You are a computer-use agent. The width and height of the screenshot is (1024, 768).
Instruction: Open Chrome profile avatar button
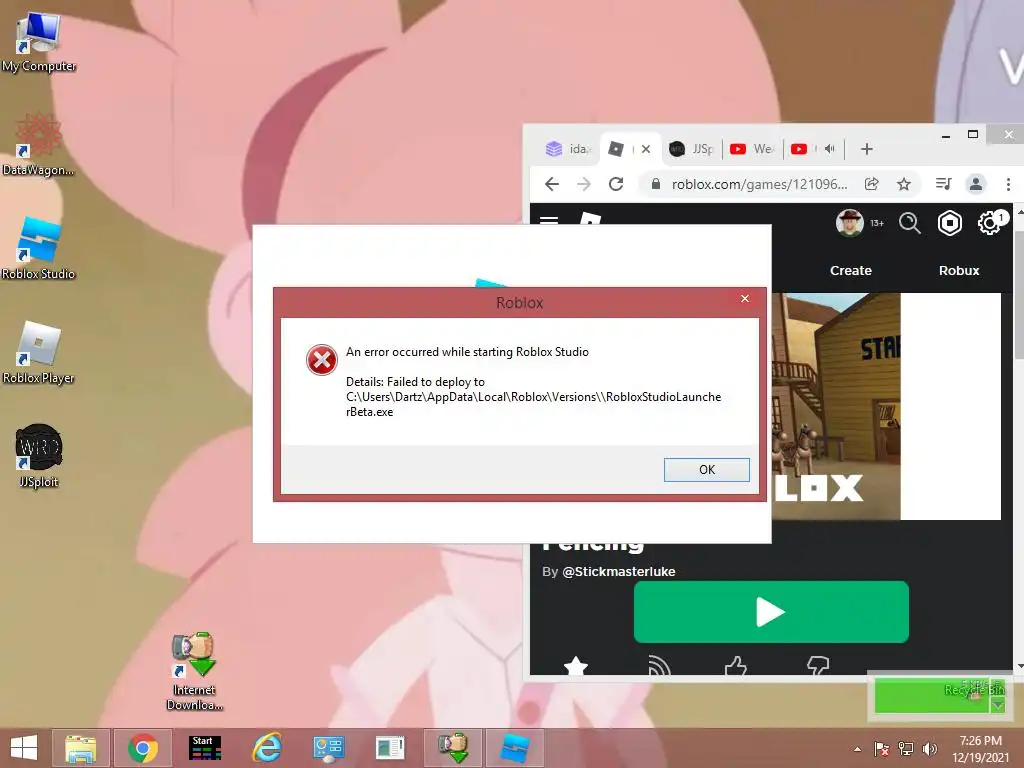[976, 184]
